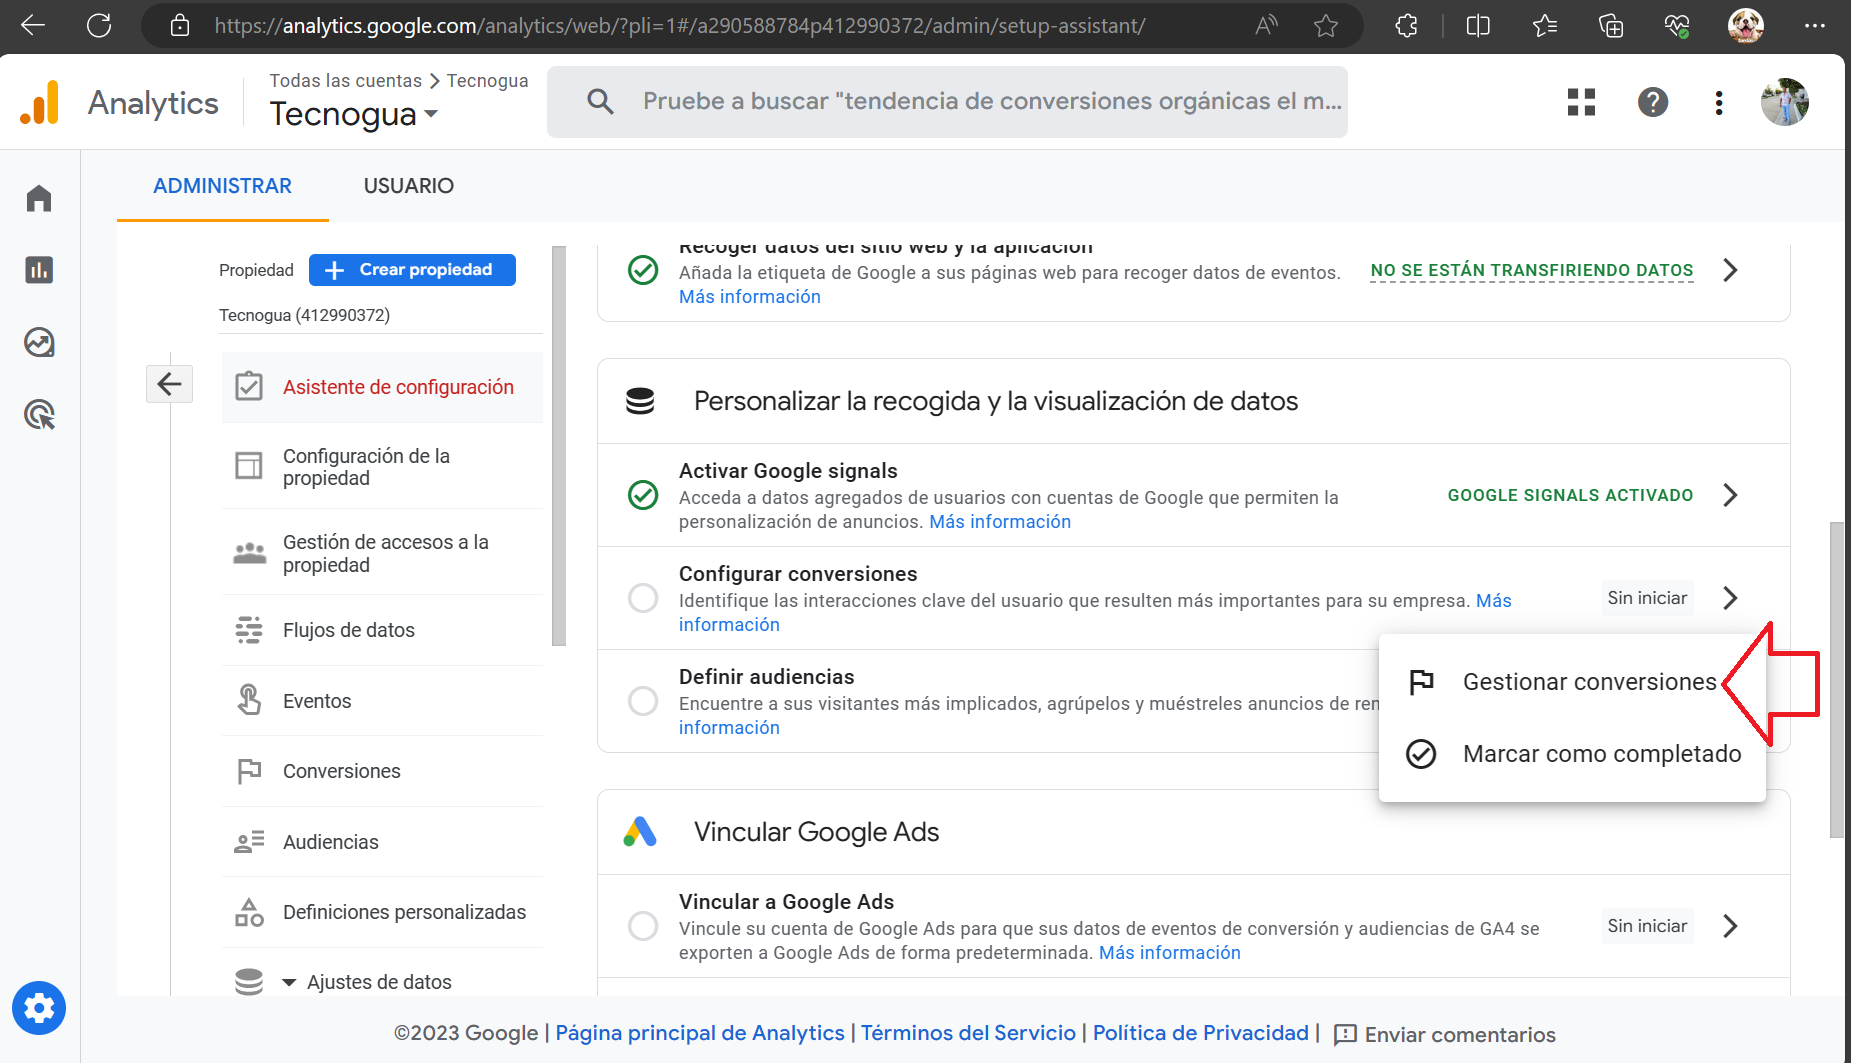1851x1063 pixels.
Task: Click the Analytics search field
Action: pos(947,101)
